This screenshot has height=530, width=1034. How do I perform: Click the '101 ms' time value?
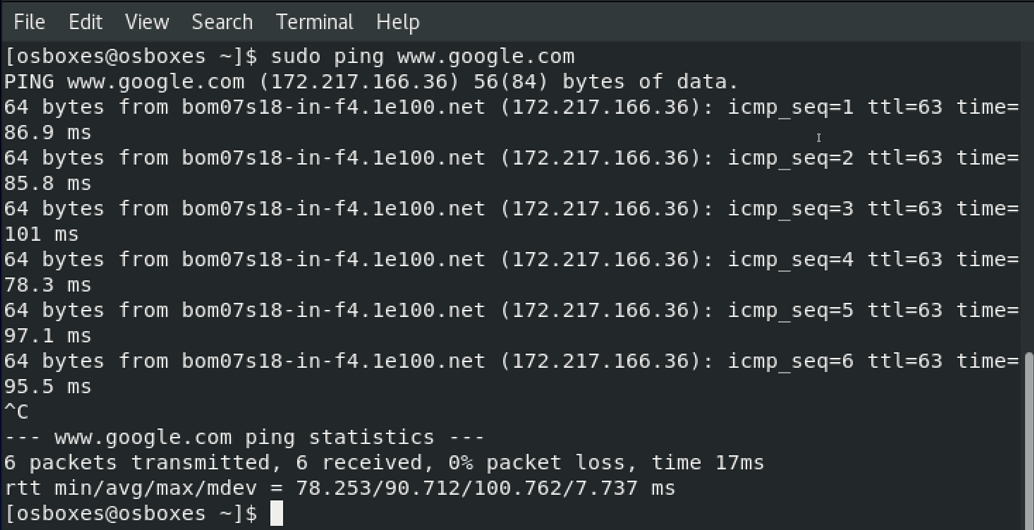[x=41, y=234]
